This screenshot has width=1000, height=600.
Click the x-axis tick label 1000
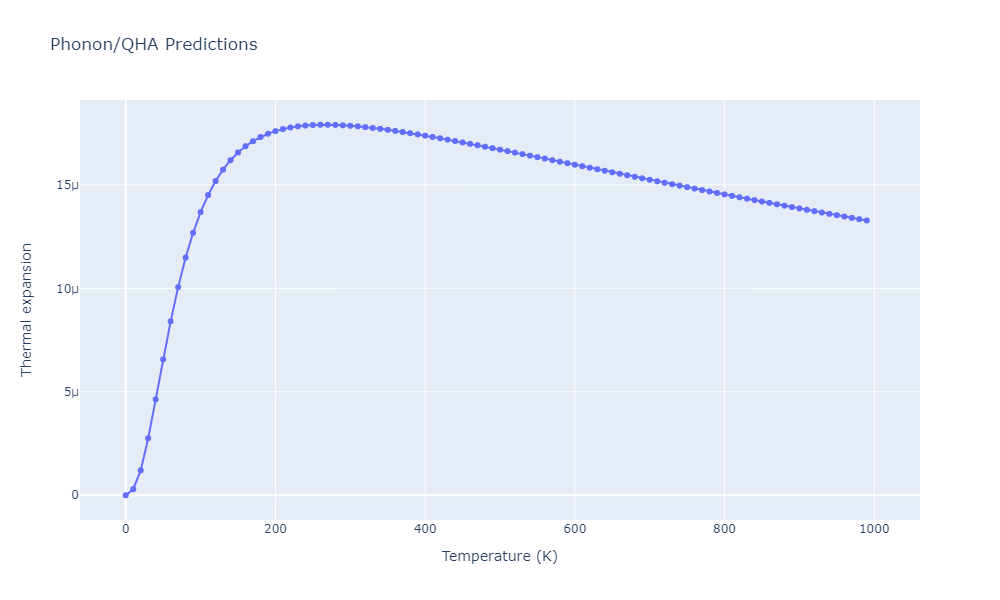pyautogui.click(x=874, y=530)
